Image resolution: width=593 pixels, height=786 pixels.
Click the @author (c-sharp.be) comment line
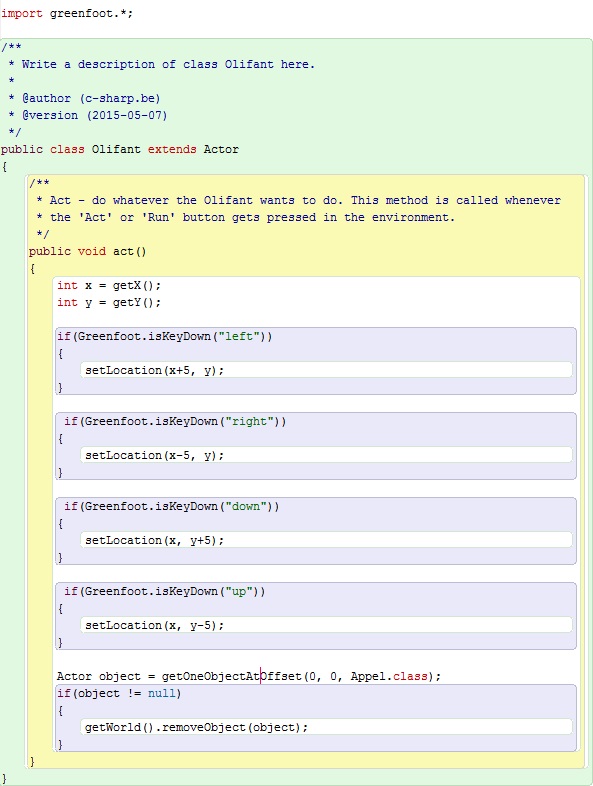coord(85,98)
